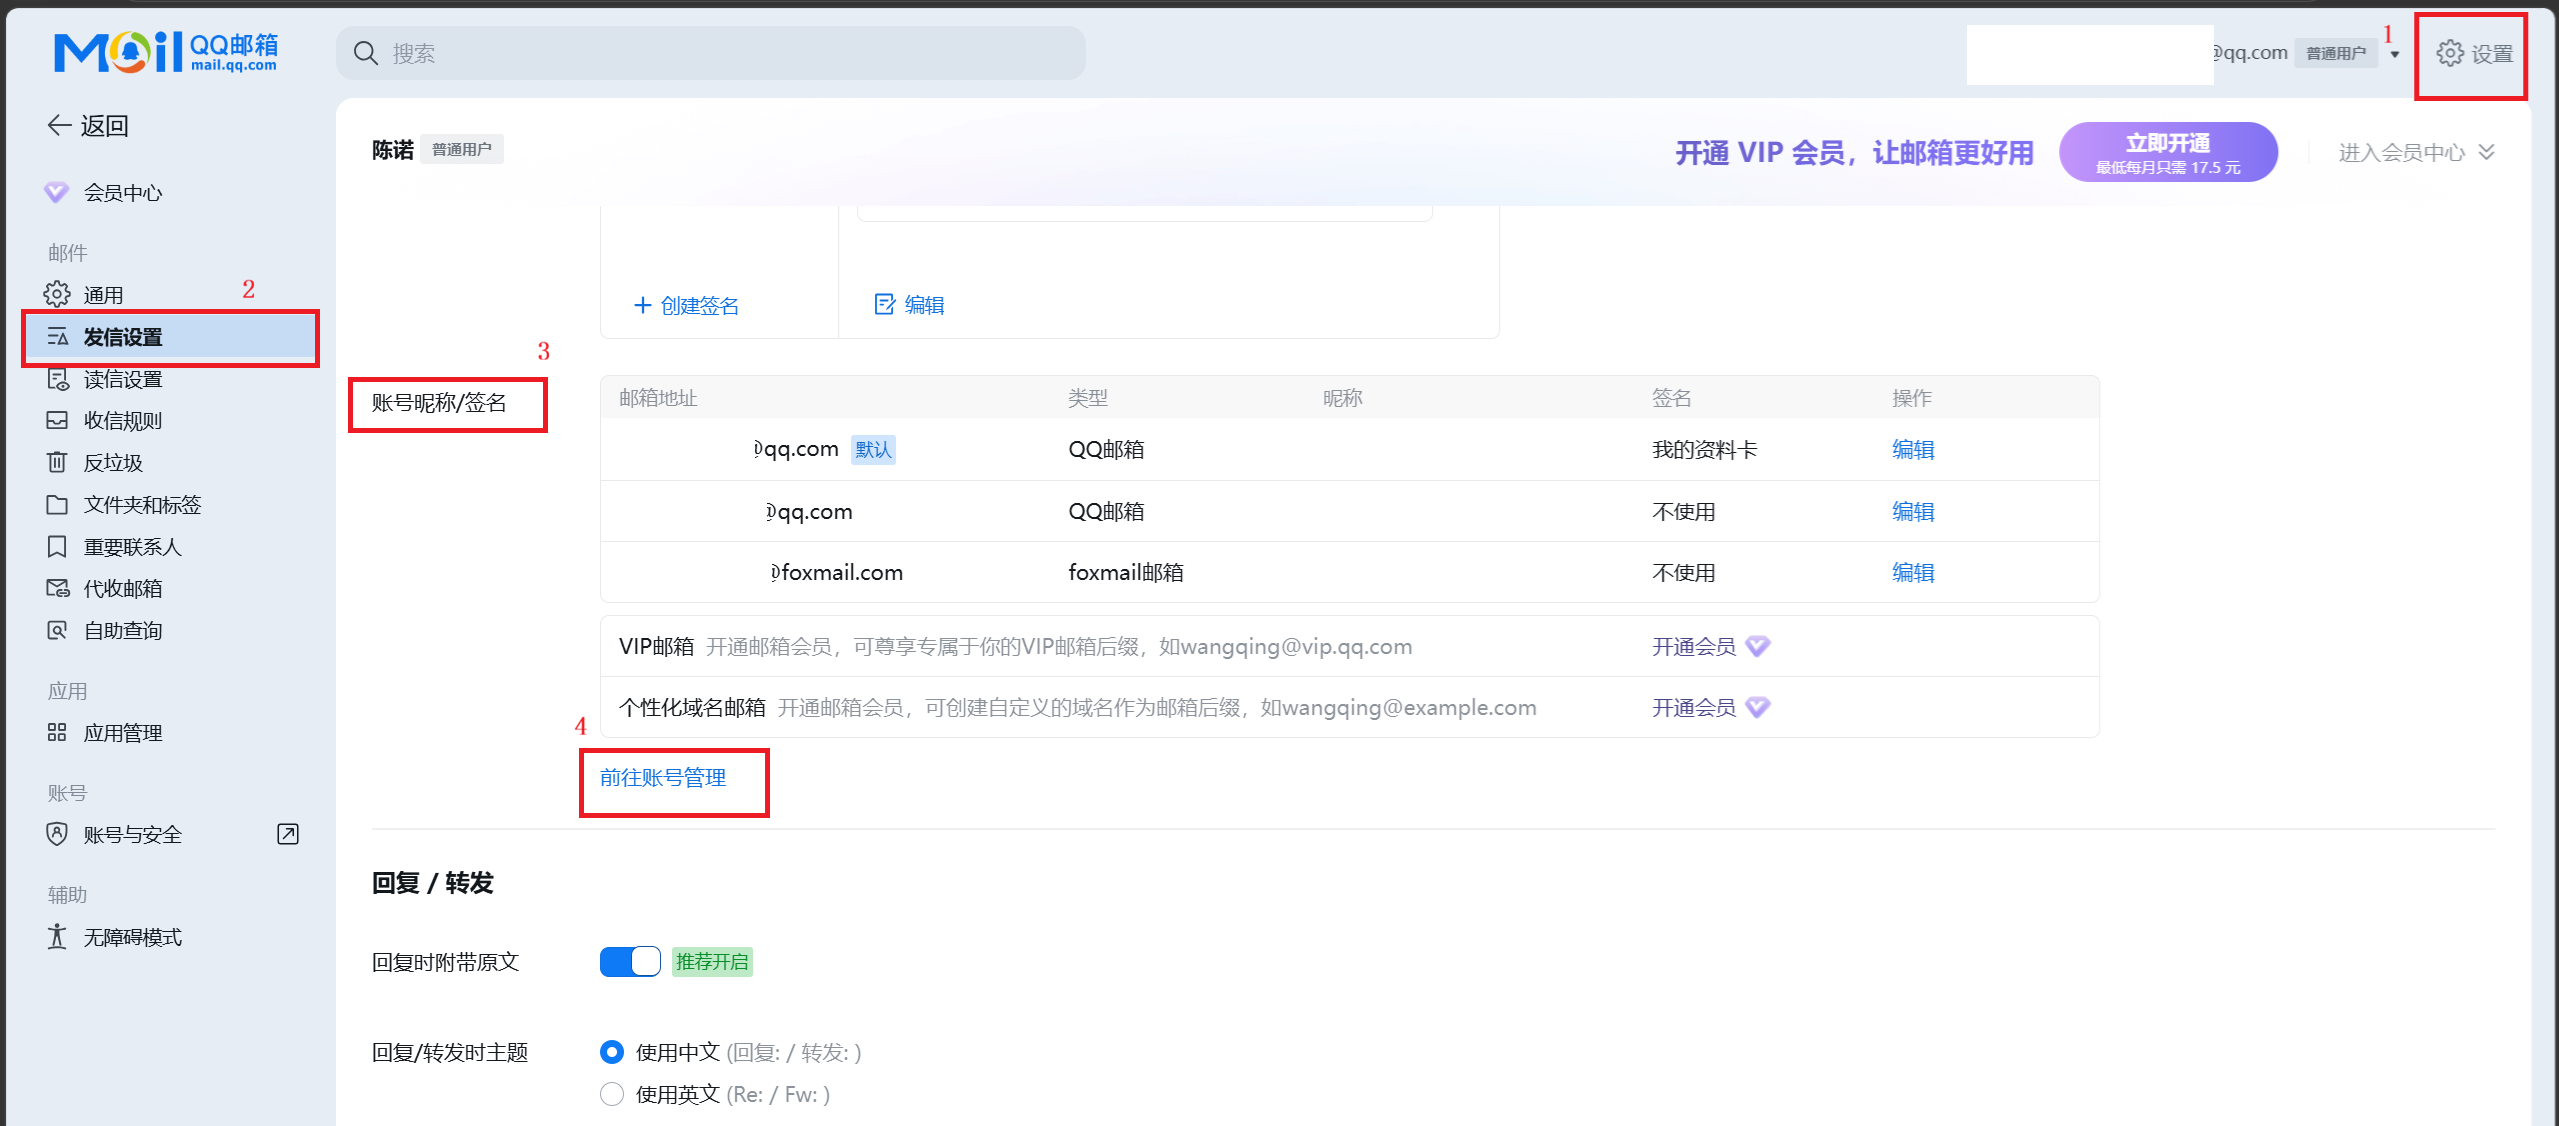
Task: Select 使用中文 radio option
Action: [x=612, y=1052]
